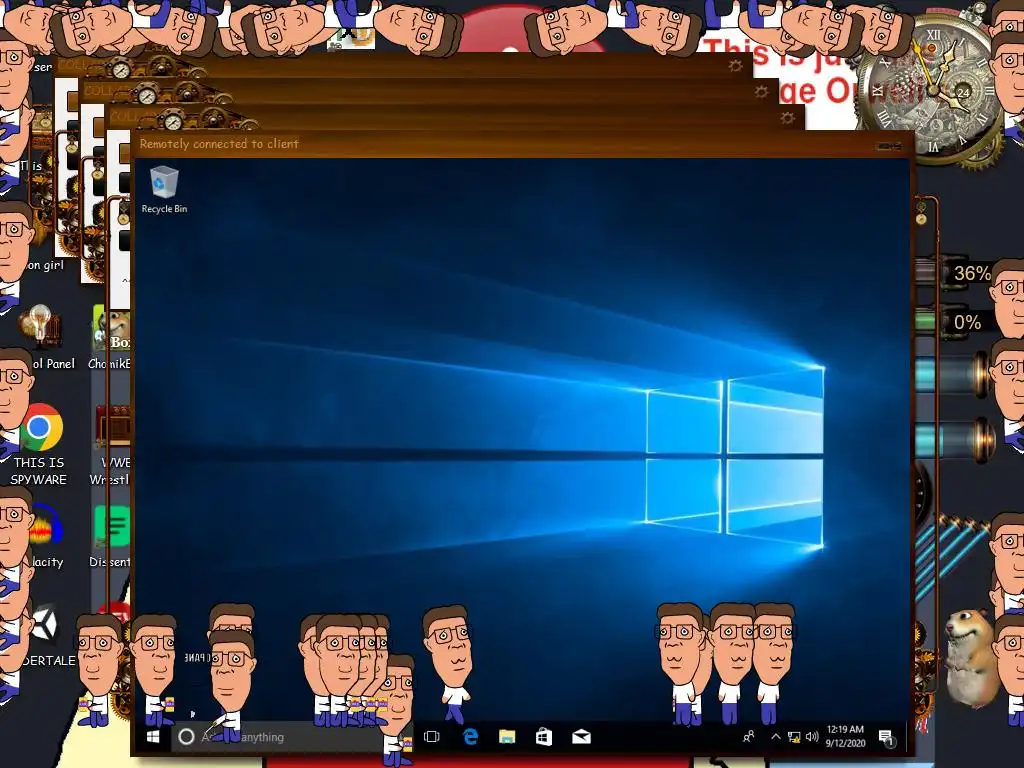The image size is (1024, 768).
Task: Click the 12:19 AM taskbar clock
Action: coord(846,736)
